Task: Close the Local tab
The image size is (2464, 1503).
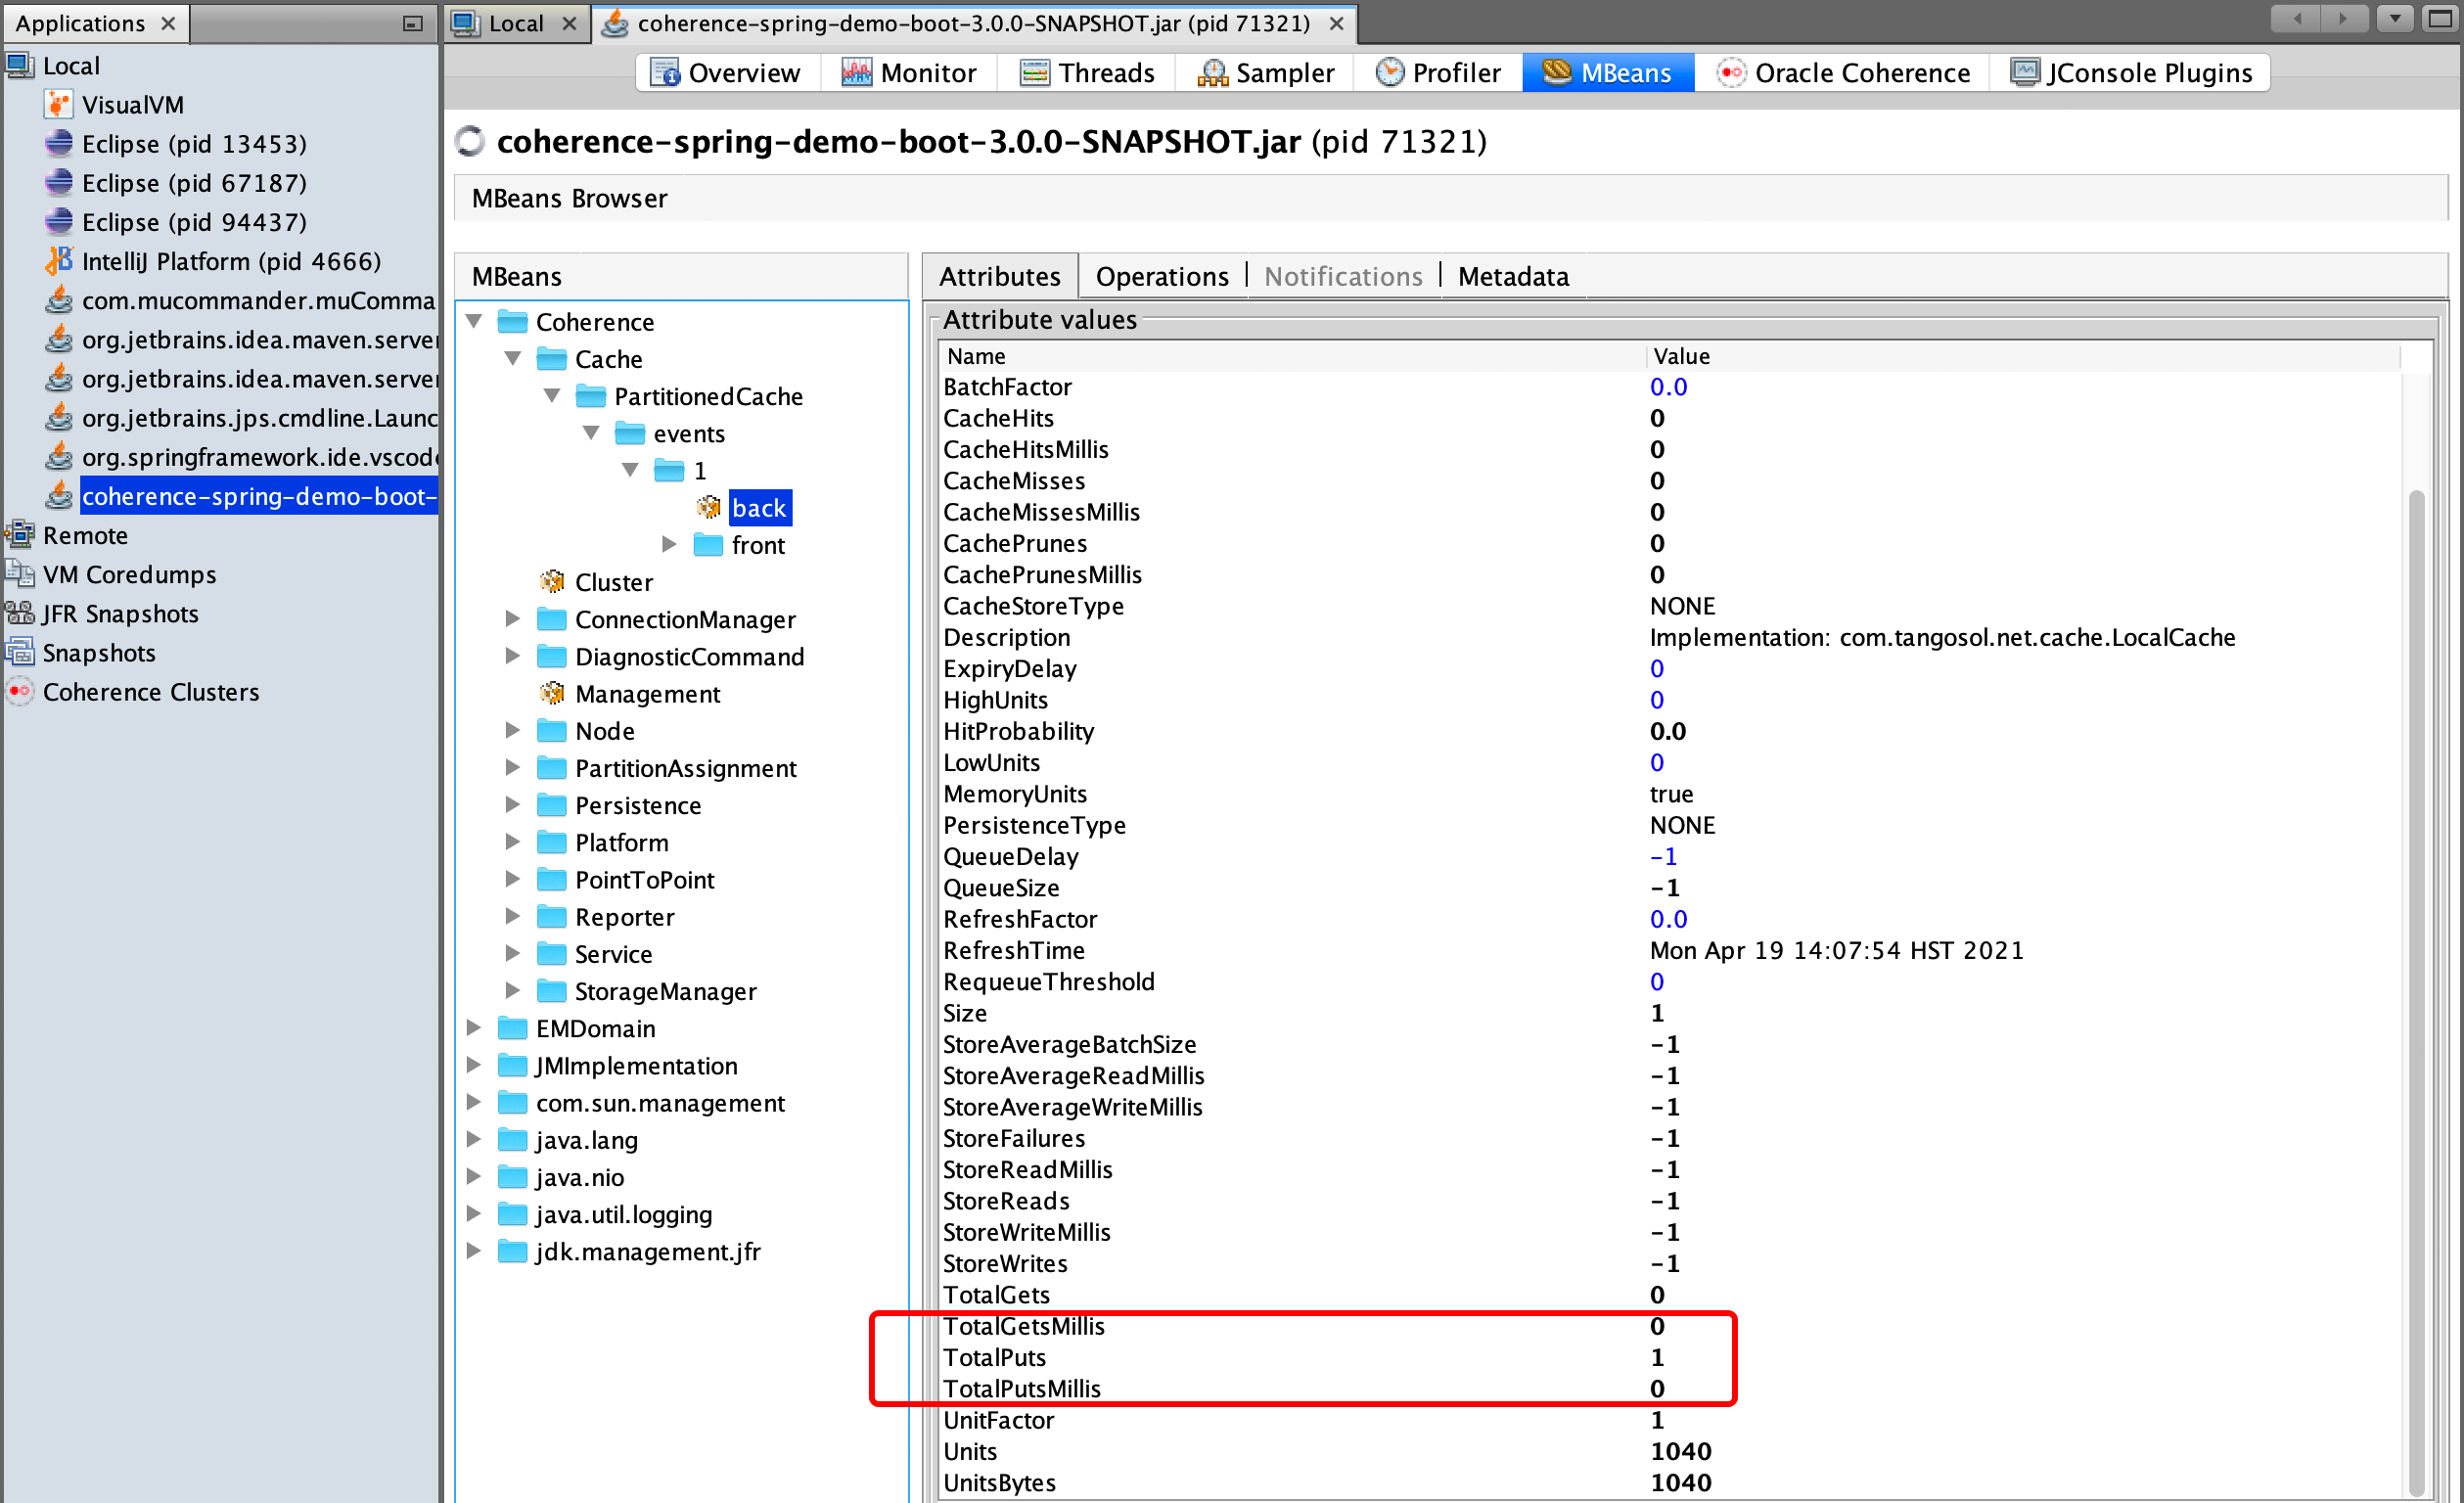Action: pyautogui.click(x=569, y=23)
